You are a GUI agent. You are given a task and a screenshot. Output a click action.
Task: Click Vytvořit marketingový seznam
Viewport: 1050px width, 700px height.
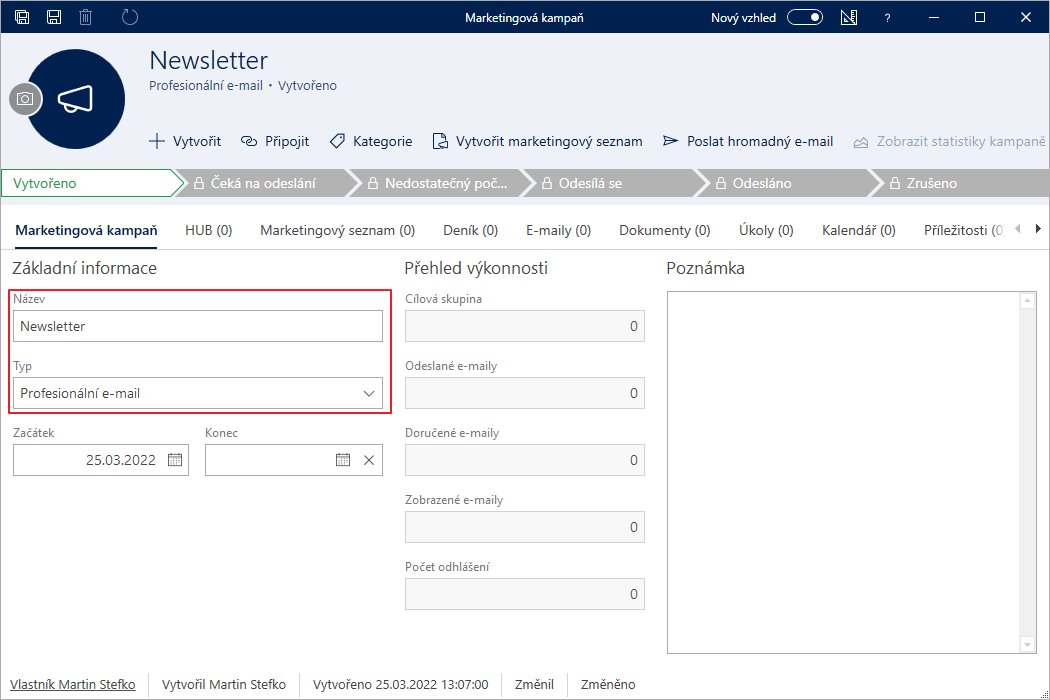pyautogui.click(x=538, y=141)
